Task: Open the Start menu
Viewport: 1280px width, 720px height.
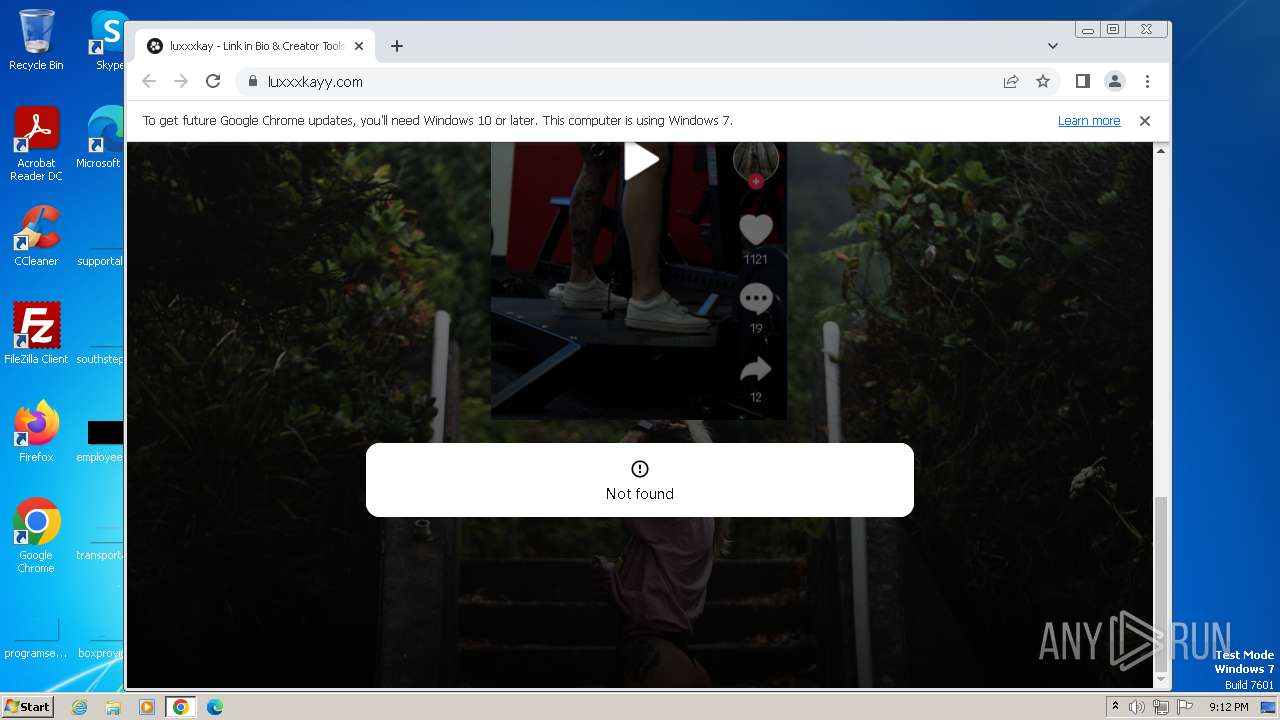Action: pos(27,706)
